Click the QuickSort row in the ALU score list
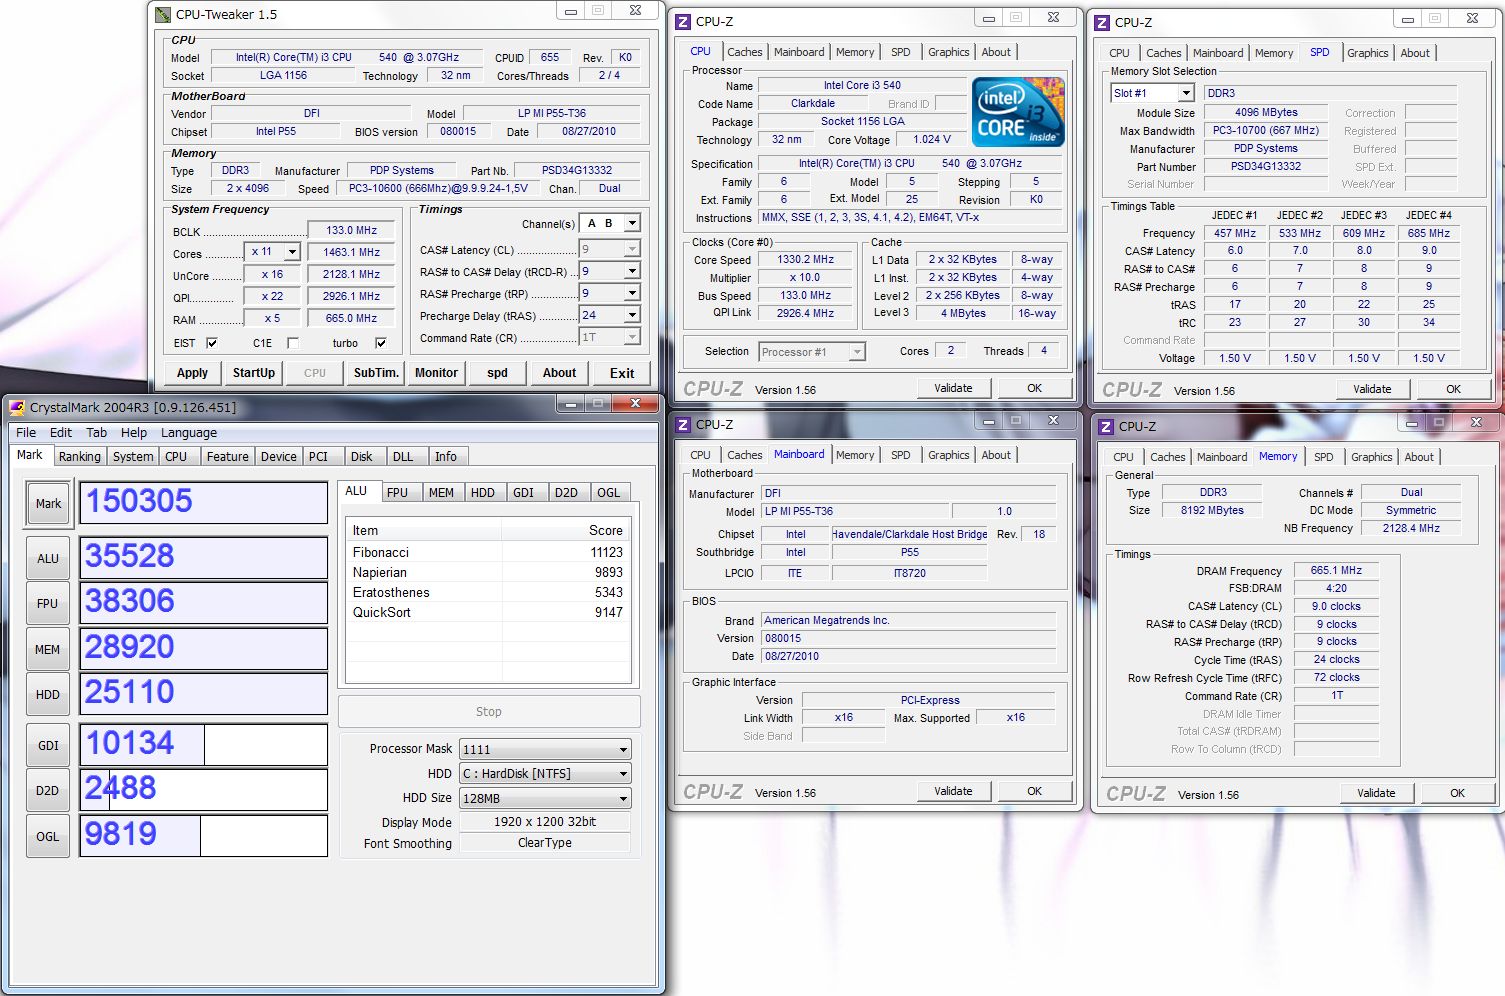 (x=488, y=612)
